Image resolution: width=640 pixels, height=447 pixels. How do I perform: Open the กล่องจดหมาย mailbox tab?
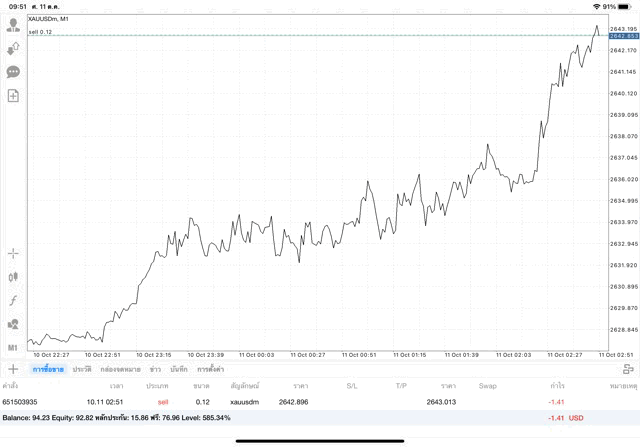tap(120, 369)
